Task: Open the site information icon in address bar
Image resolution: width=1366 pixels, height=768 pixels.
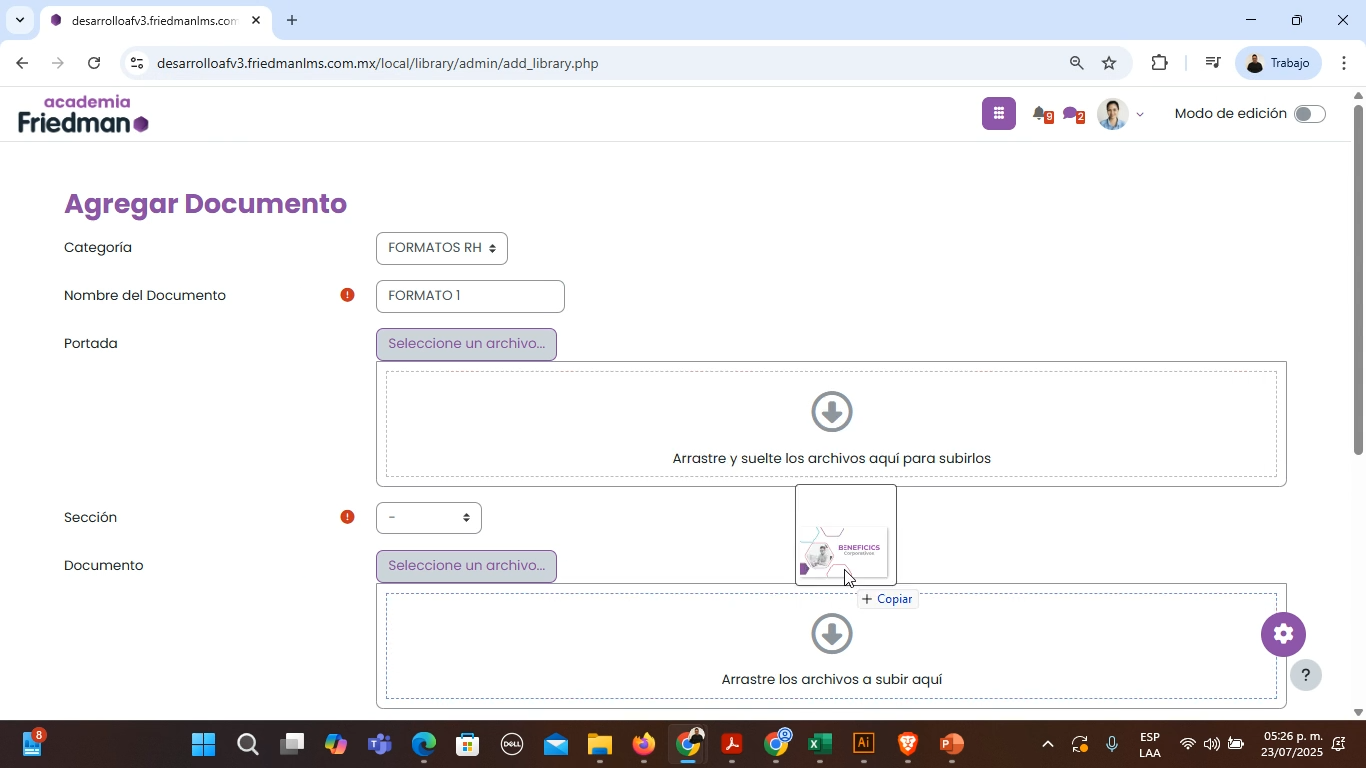Action: 137,63
